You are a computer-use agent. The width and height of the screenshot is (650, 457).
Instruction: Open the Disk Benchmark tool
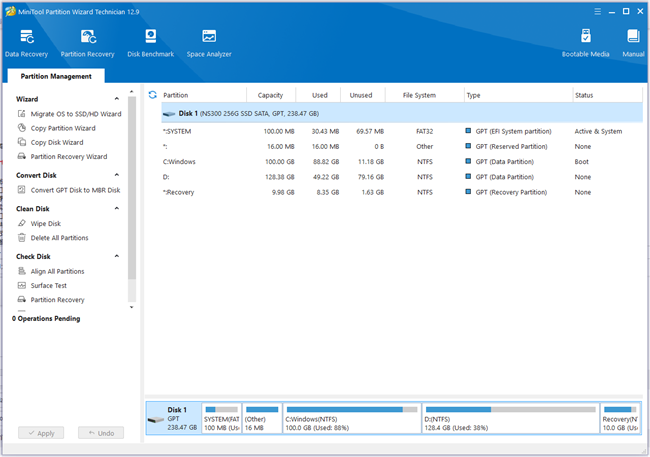(150, 43)
